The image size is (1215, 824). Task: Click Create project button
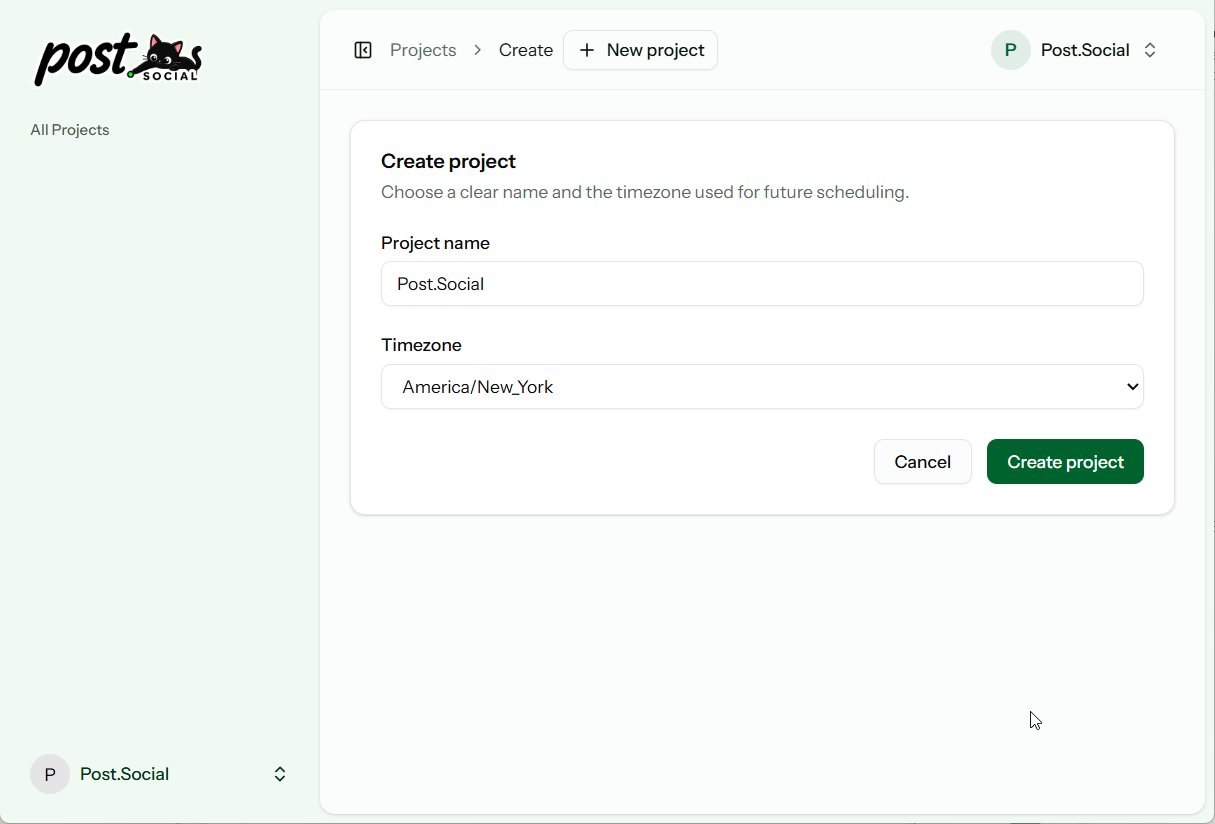[1065, 462]
